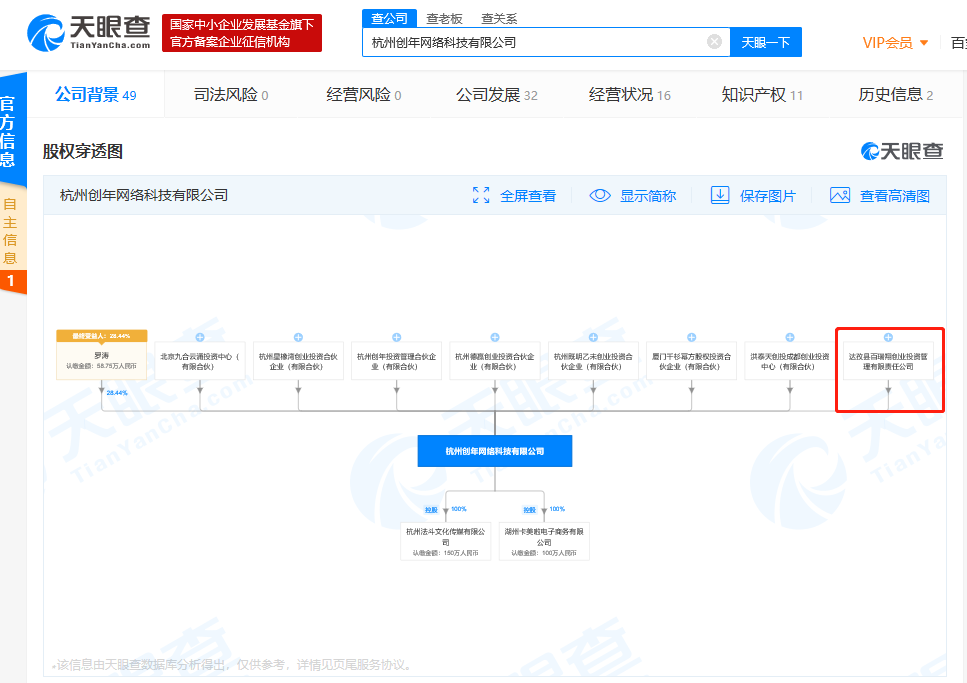The height and width of the screenshot is (683, 967).
Task: Save the chart via the 保存图片 download icon
Action: coord(720,195)
